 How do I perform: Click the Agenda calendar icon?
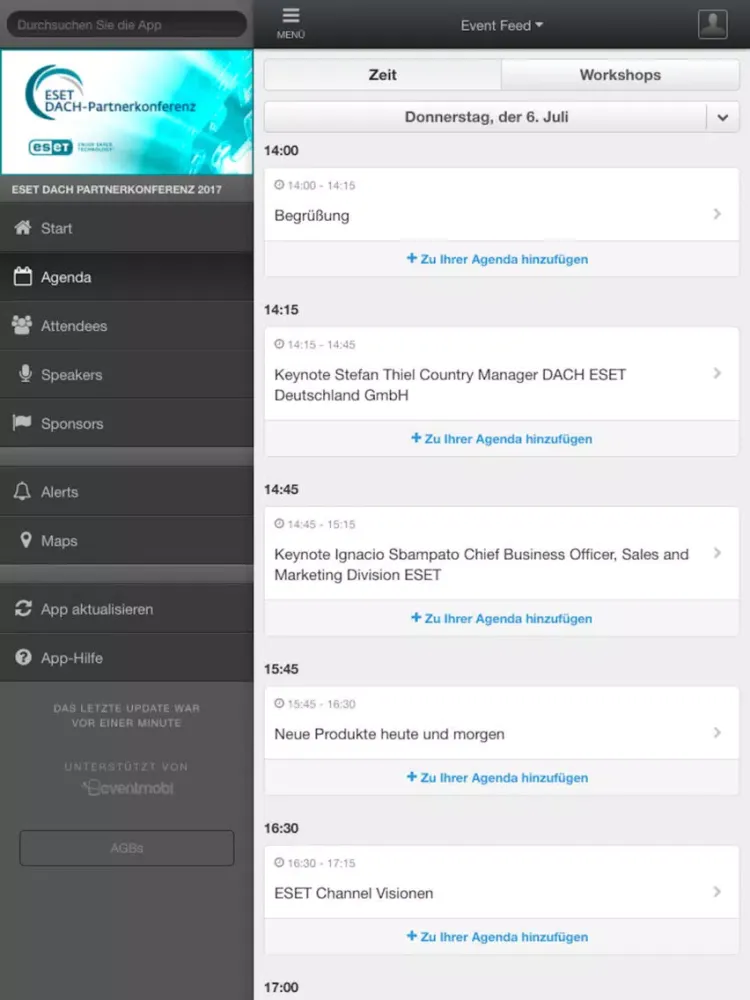[x=23, y=276]
